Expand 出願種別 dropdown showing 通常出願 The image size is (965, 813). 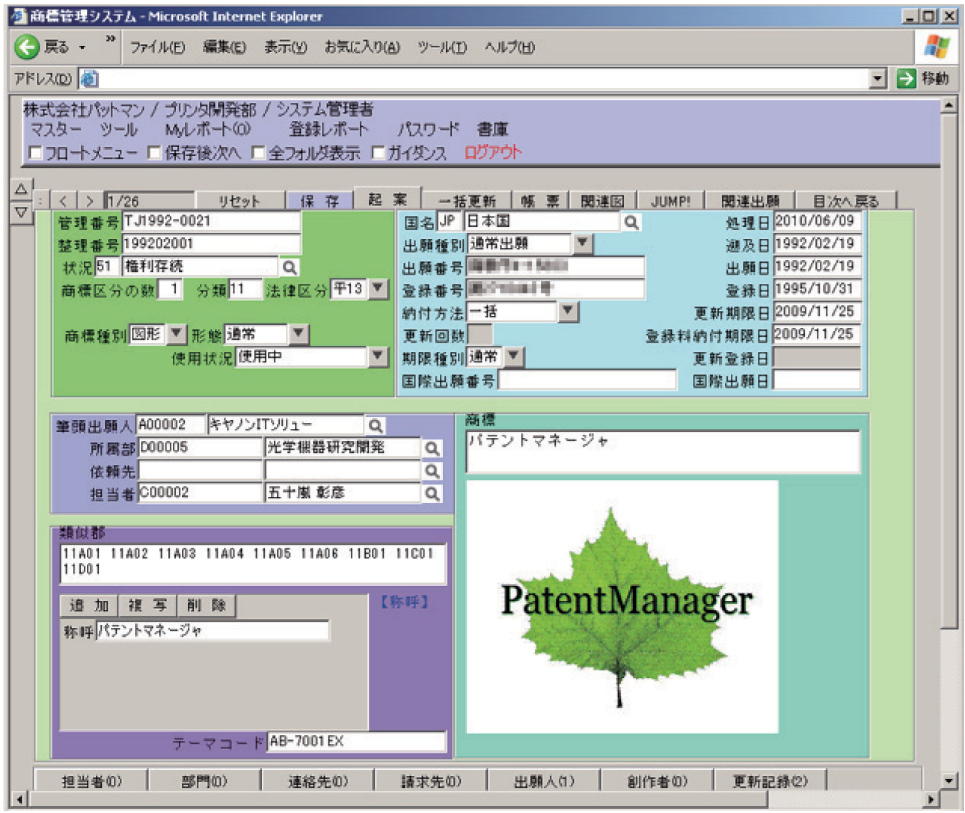(582, 244)
